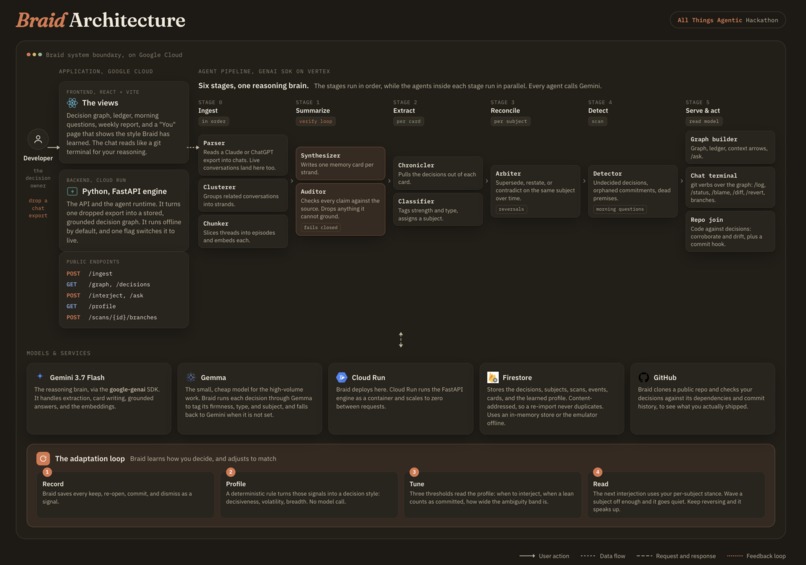Select the Ingest stage heading
Viewport: 806px width, 565px height.
click(208, 111)
